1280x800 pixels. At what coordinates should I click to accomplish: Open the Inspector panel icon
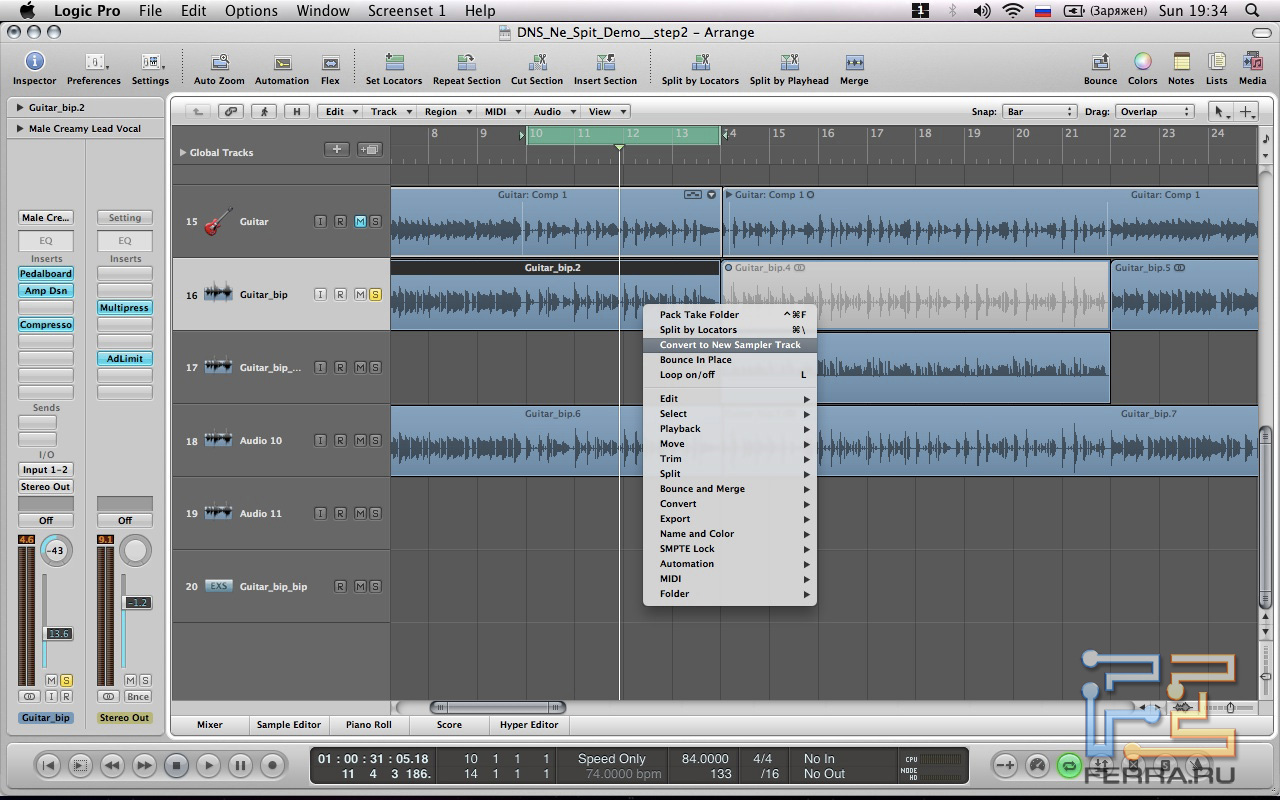[x=34, y=63]
